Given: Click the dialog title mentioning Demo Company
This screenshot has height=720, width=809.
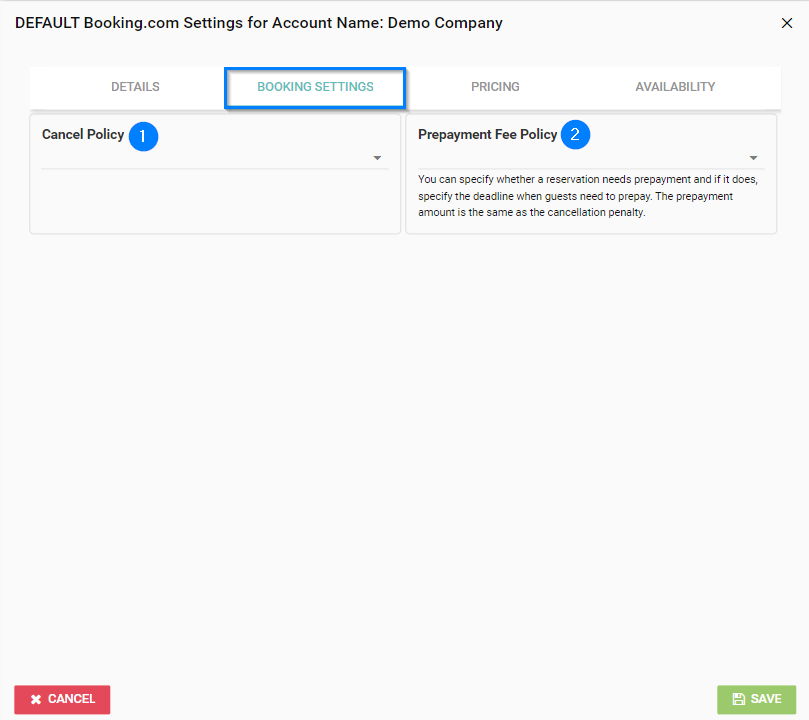Looking at the screenshot, I should click(x=258, y=23).
